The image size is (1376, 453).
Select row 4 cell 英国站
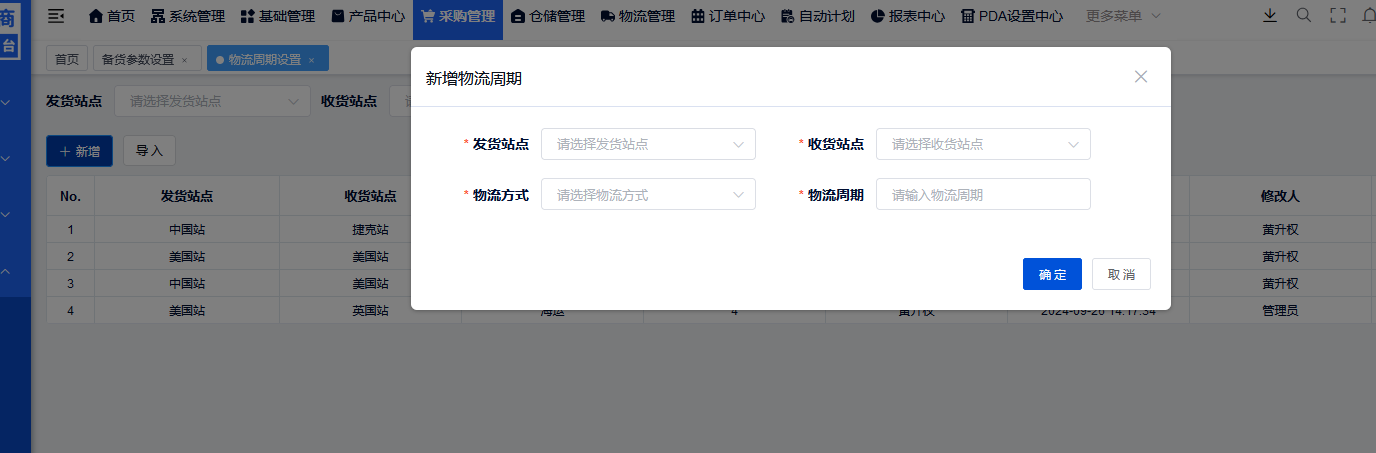[370, 310]
